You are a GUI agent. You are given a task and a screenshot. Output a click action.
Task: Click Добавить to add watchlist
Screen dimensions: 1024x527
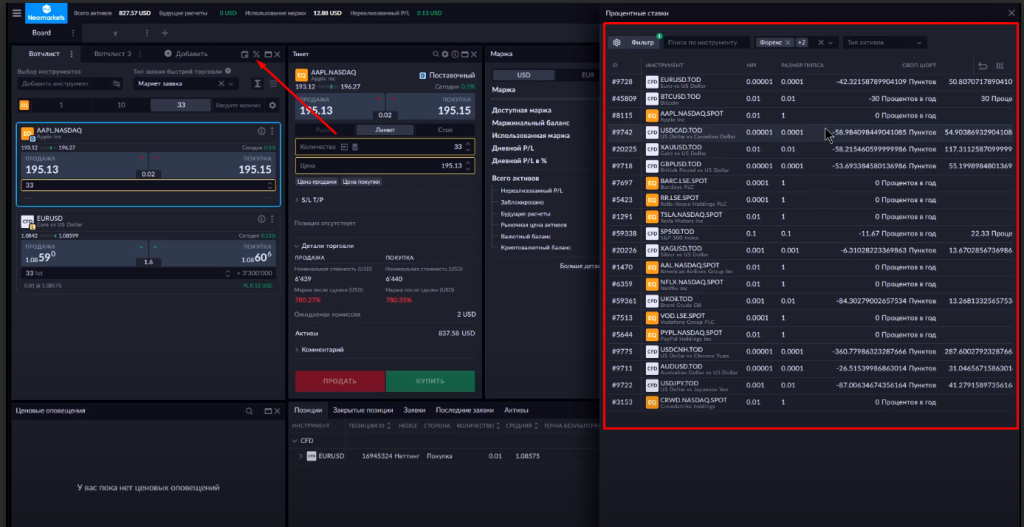[x=186, y=54]
